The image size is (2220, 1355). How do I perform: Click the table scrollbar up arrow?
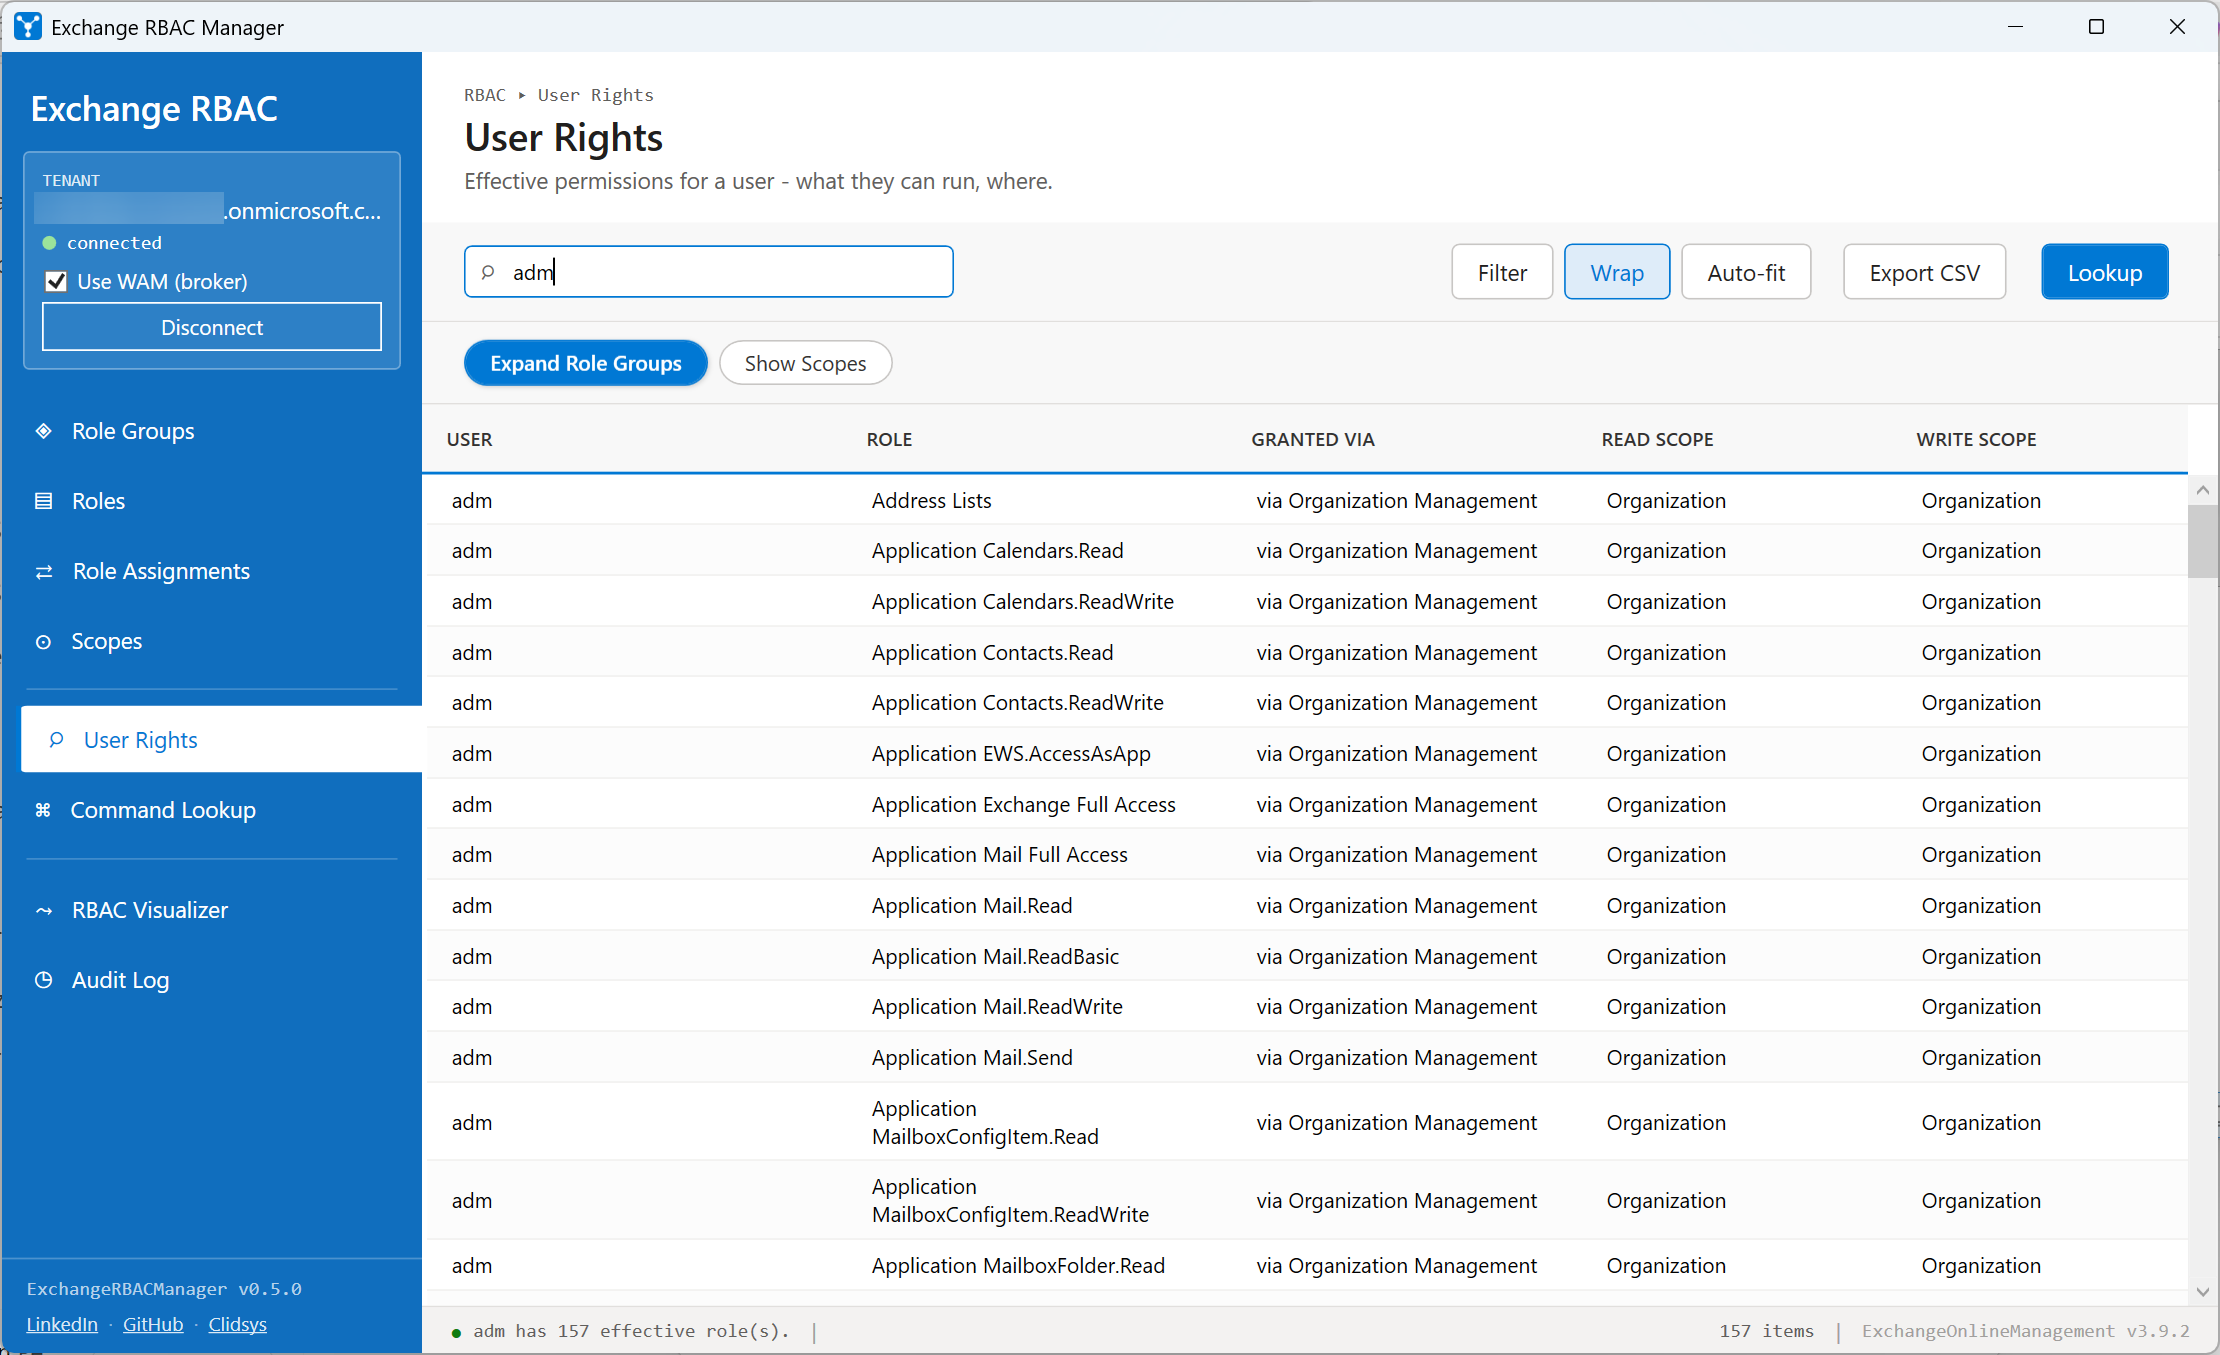(2202, 490)
